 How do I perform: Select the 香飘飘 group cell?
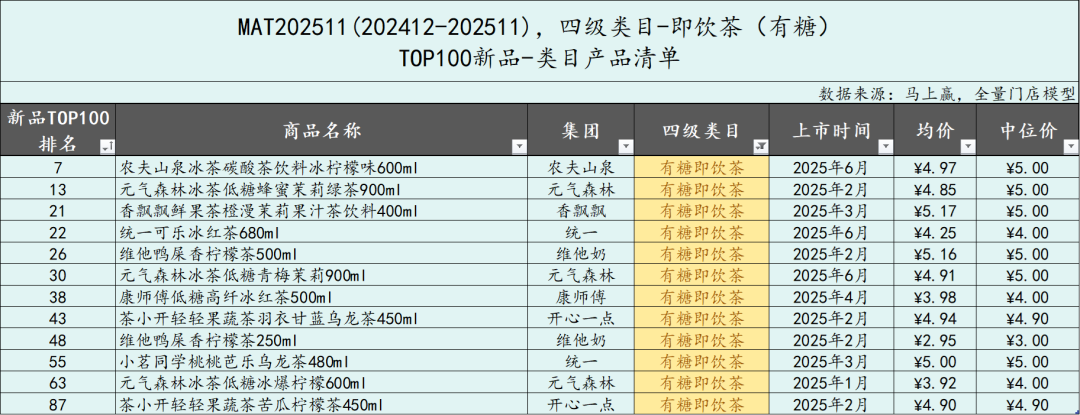(580, 211)
